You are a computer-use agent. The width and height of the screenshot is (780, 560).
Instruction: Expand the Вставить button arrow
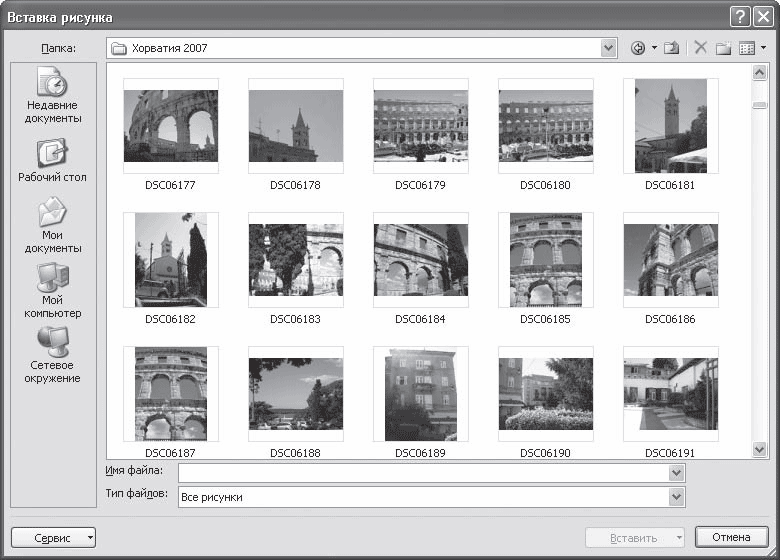pos(679,538)
